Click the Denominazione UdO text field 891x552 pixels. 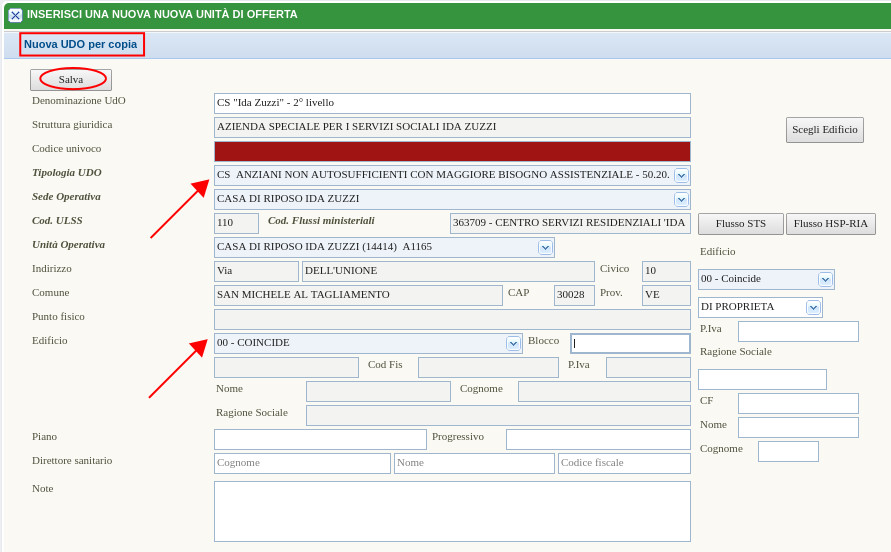(x=452, y=103)
